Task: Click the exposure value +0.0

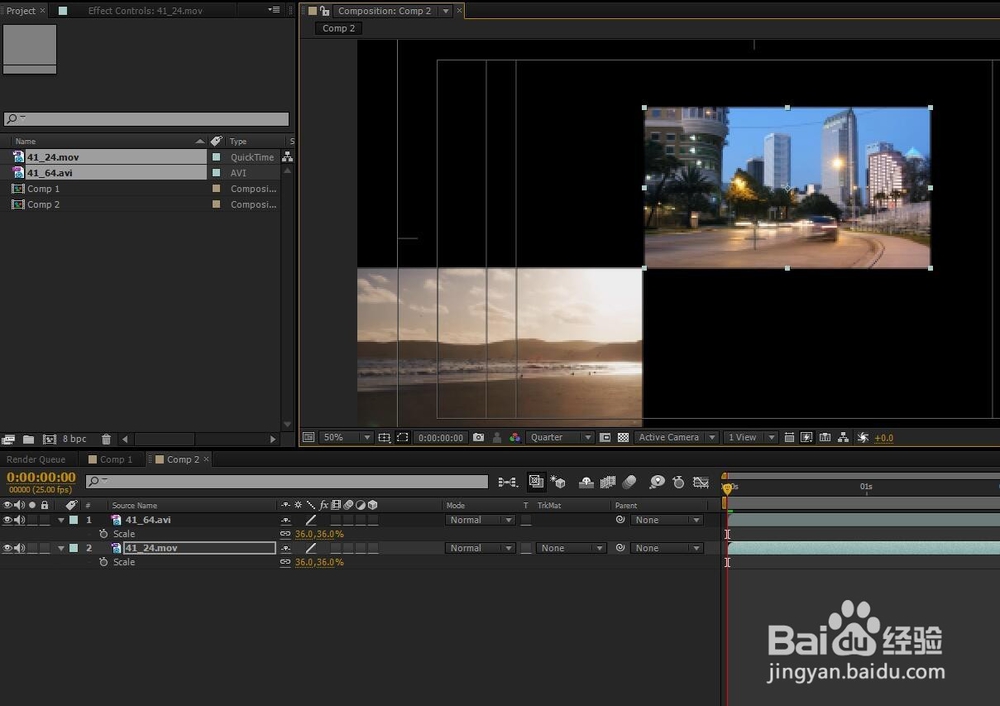Action: pos(884,438)
